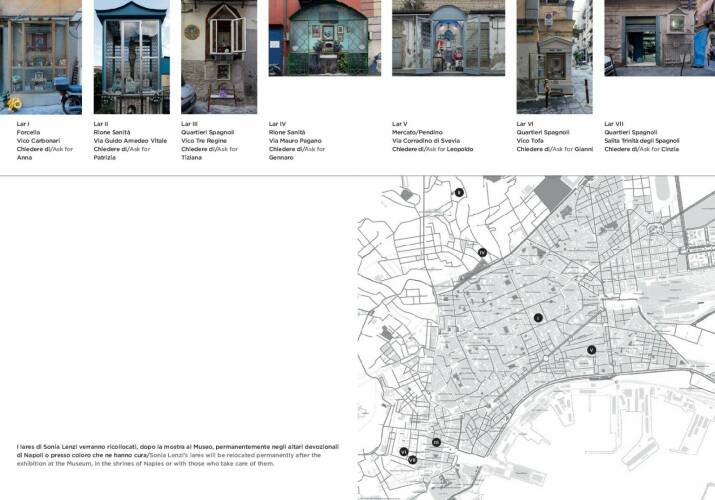Click the 'Via Guido Amedeo Vitale' caption
Screen dimensions: 715x500
(130, 141)
